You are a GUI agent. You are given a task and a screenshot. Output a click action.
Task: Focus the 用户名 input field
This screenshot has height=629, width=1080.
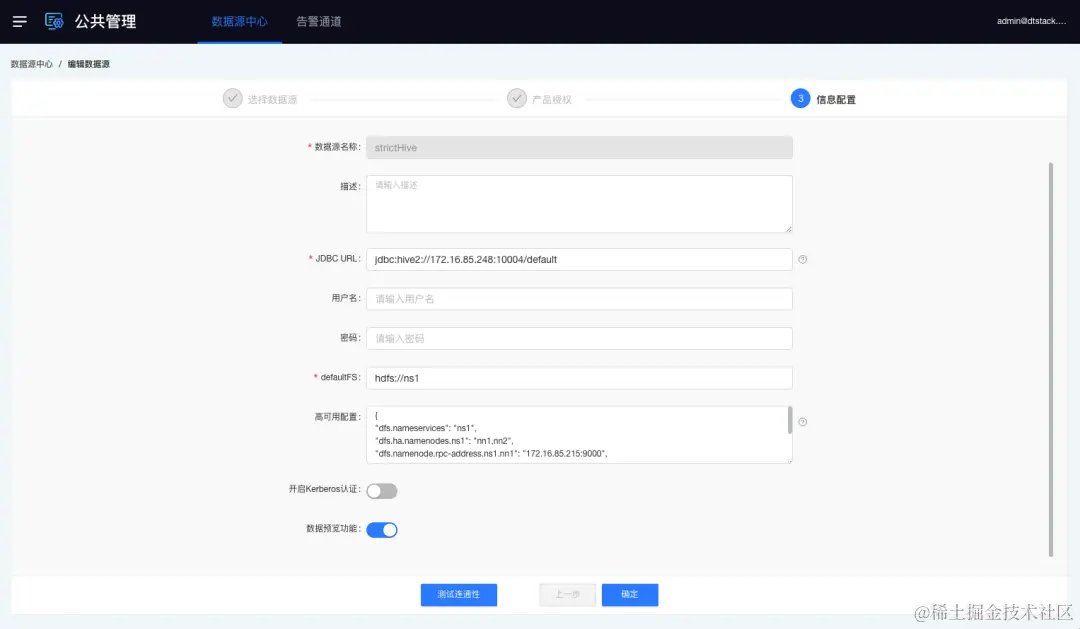click(579, 299)
